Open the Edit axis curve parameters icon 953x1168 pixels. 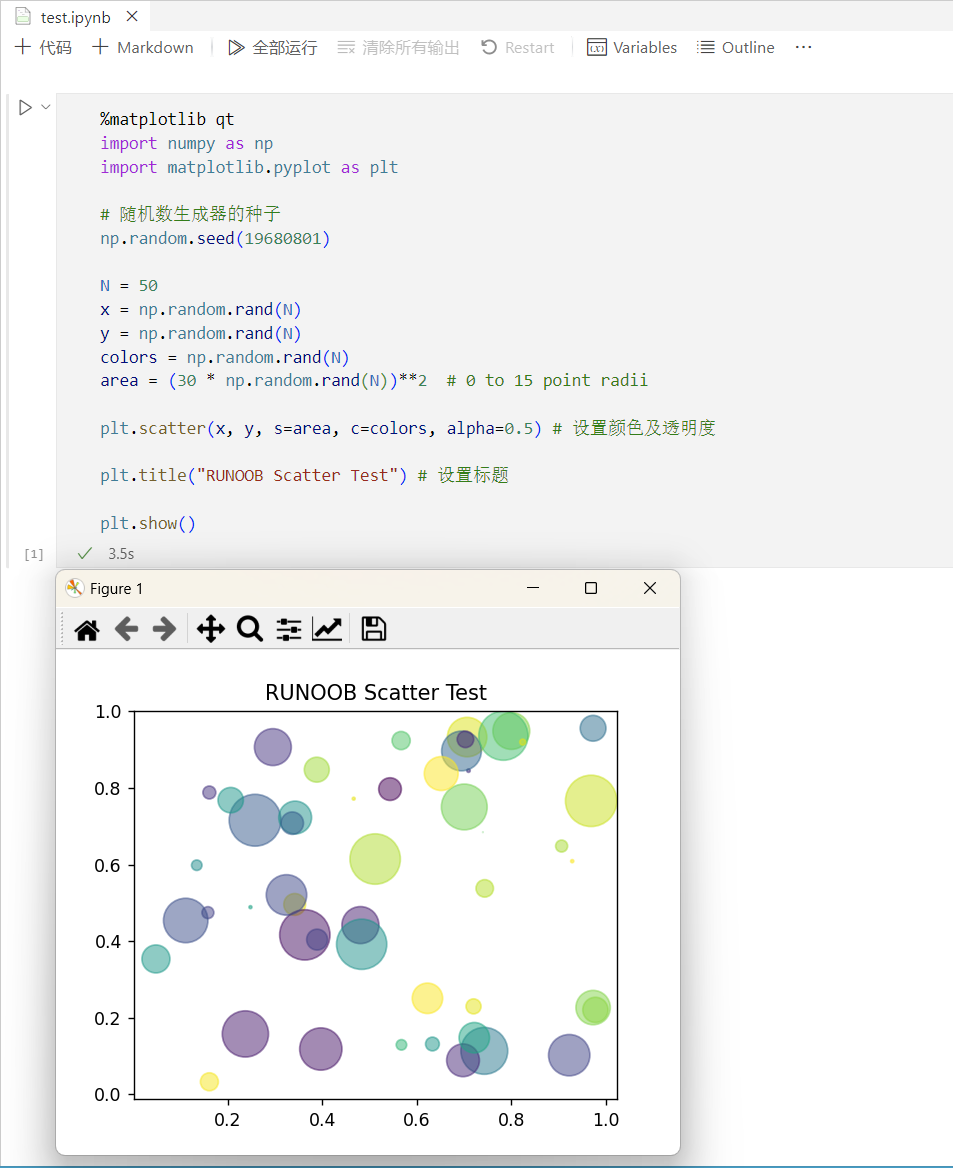[327, 629]
